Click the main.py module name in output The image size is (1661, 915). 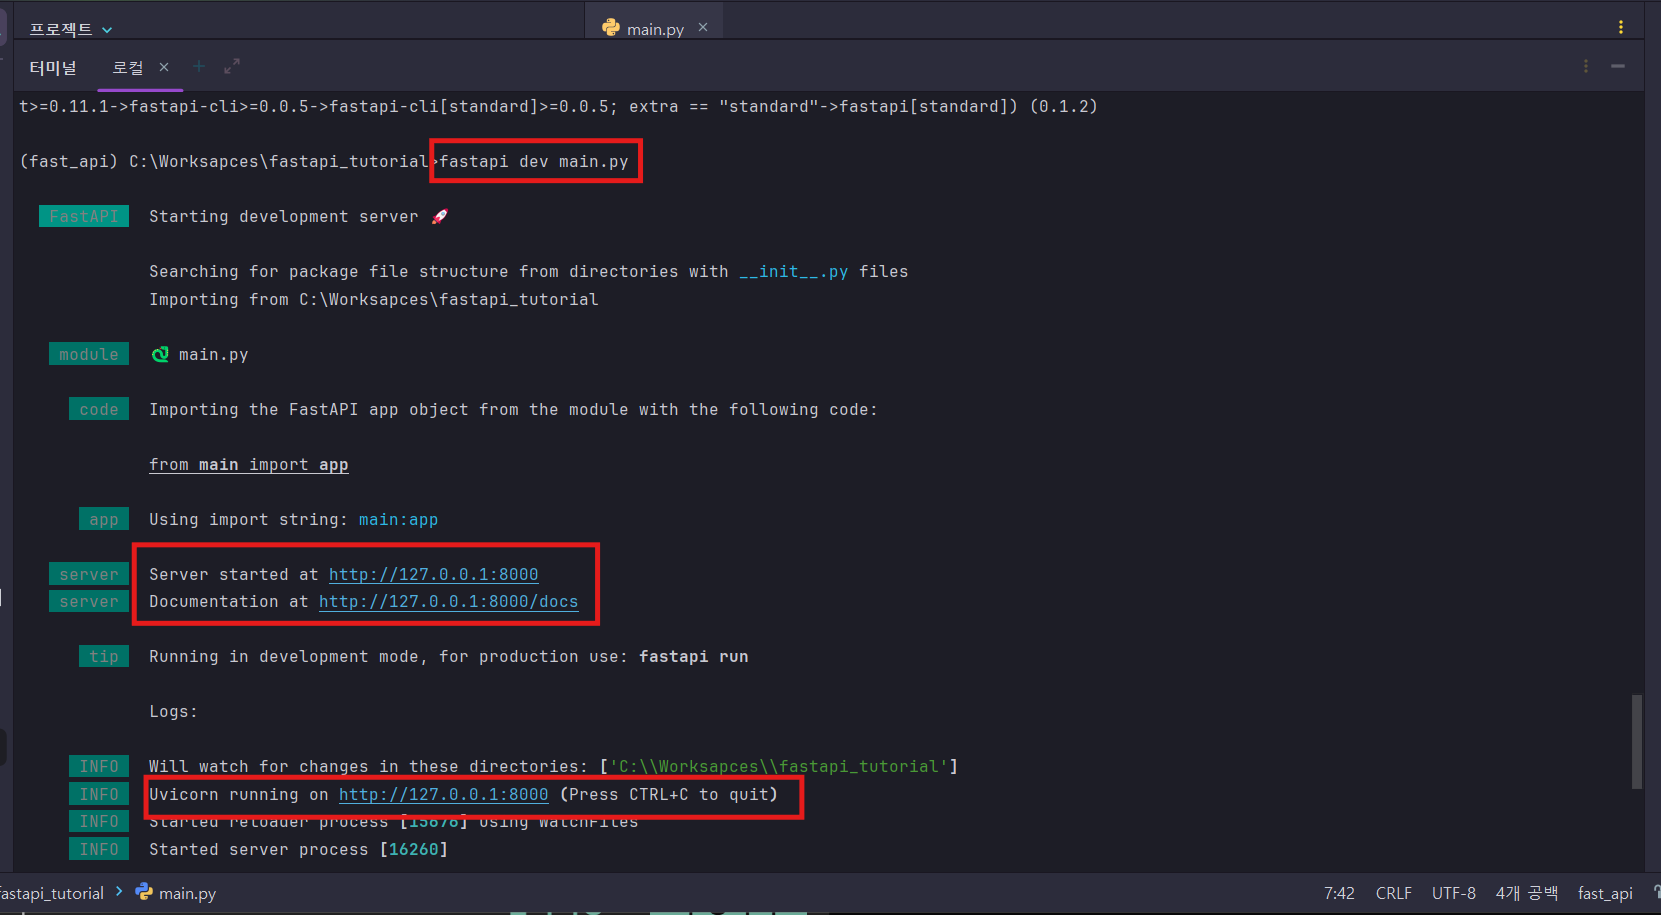pos(214,354)
